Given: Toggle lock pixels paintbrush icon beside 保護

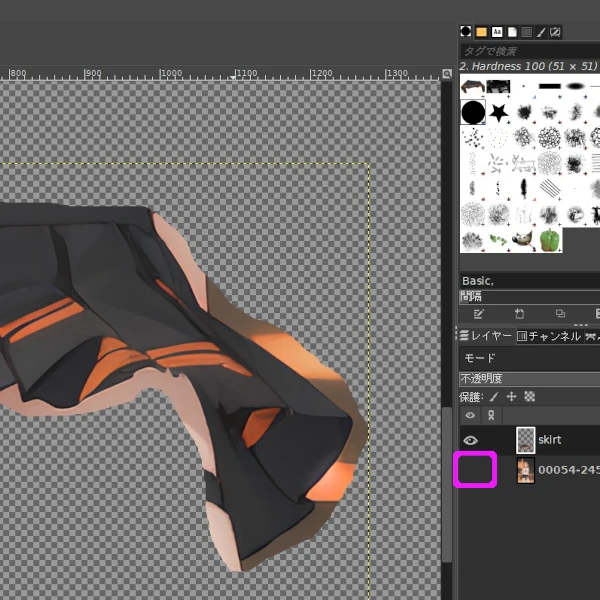Looking at the screenshot, I should coord(494,397).
